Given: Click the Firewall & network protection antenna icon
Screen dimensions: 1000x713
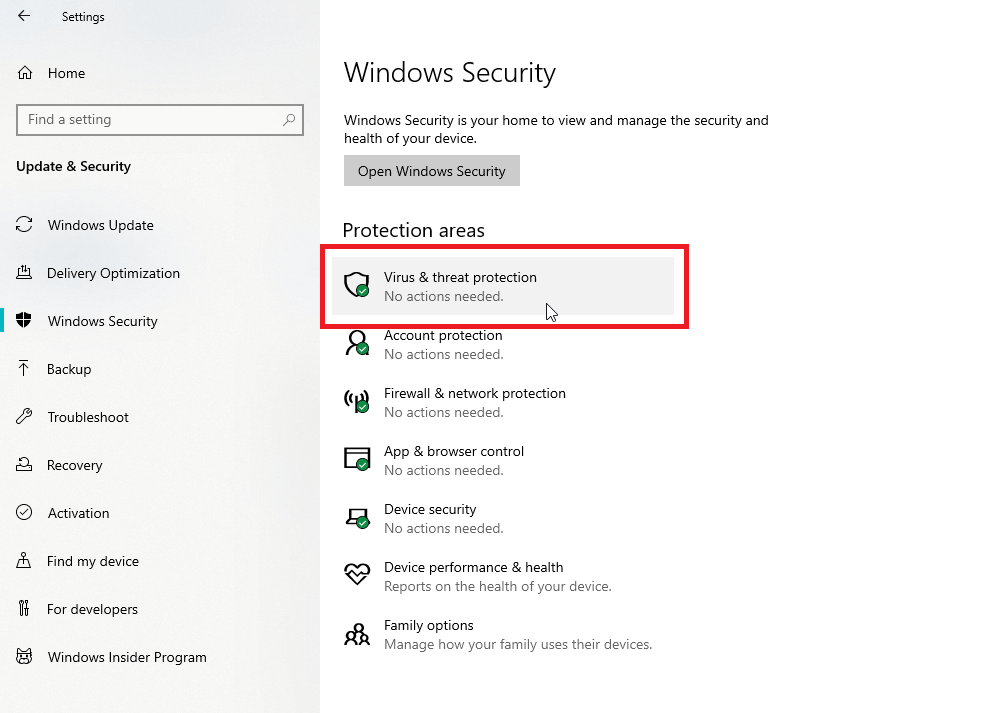Looking at the screenshot, I should [357, 401].
